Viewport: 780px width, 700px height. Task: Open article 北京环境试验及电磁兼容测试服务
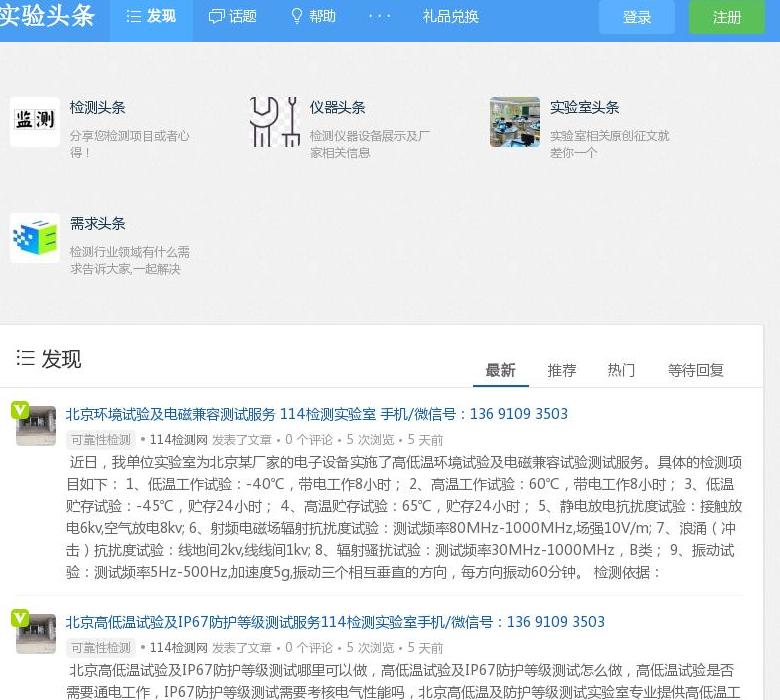pos(316,414)
